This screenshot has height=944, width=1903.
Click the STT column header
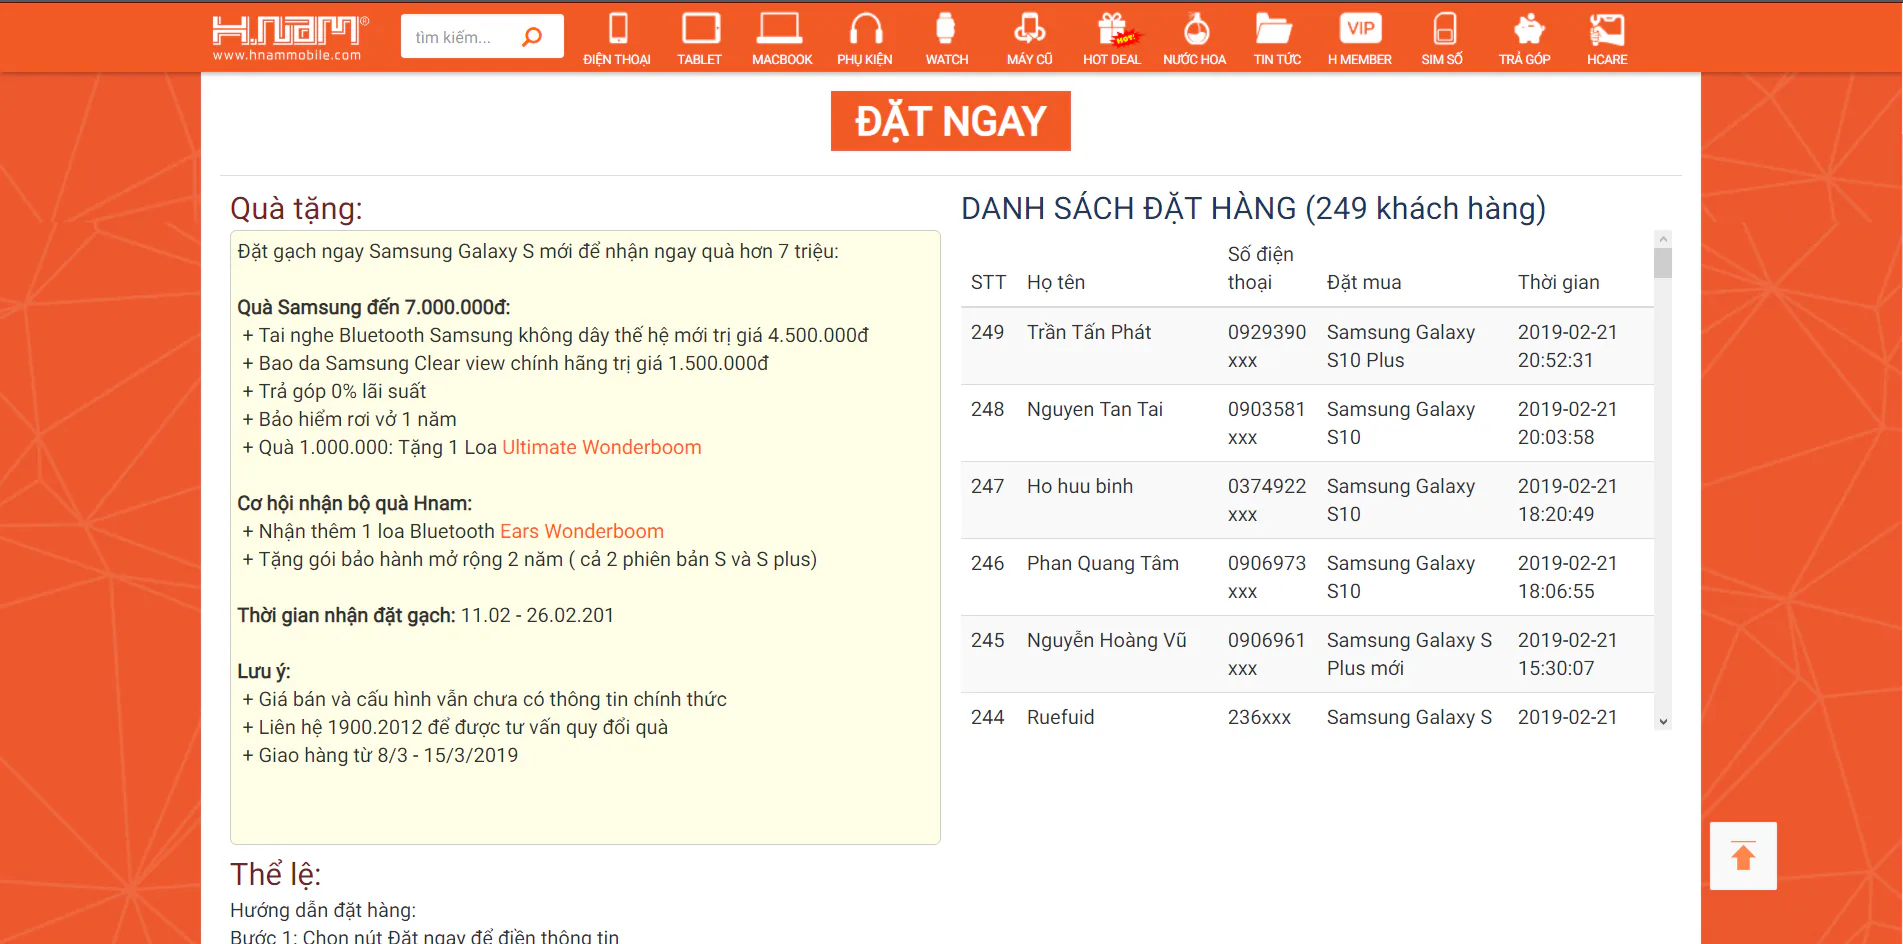988,282
